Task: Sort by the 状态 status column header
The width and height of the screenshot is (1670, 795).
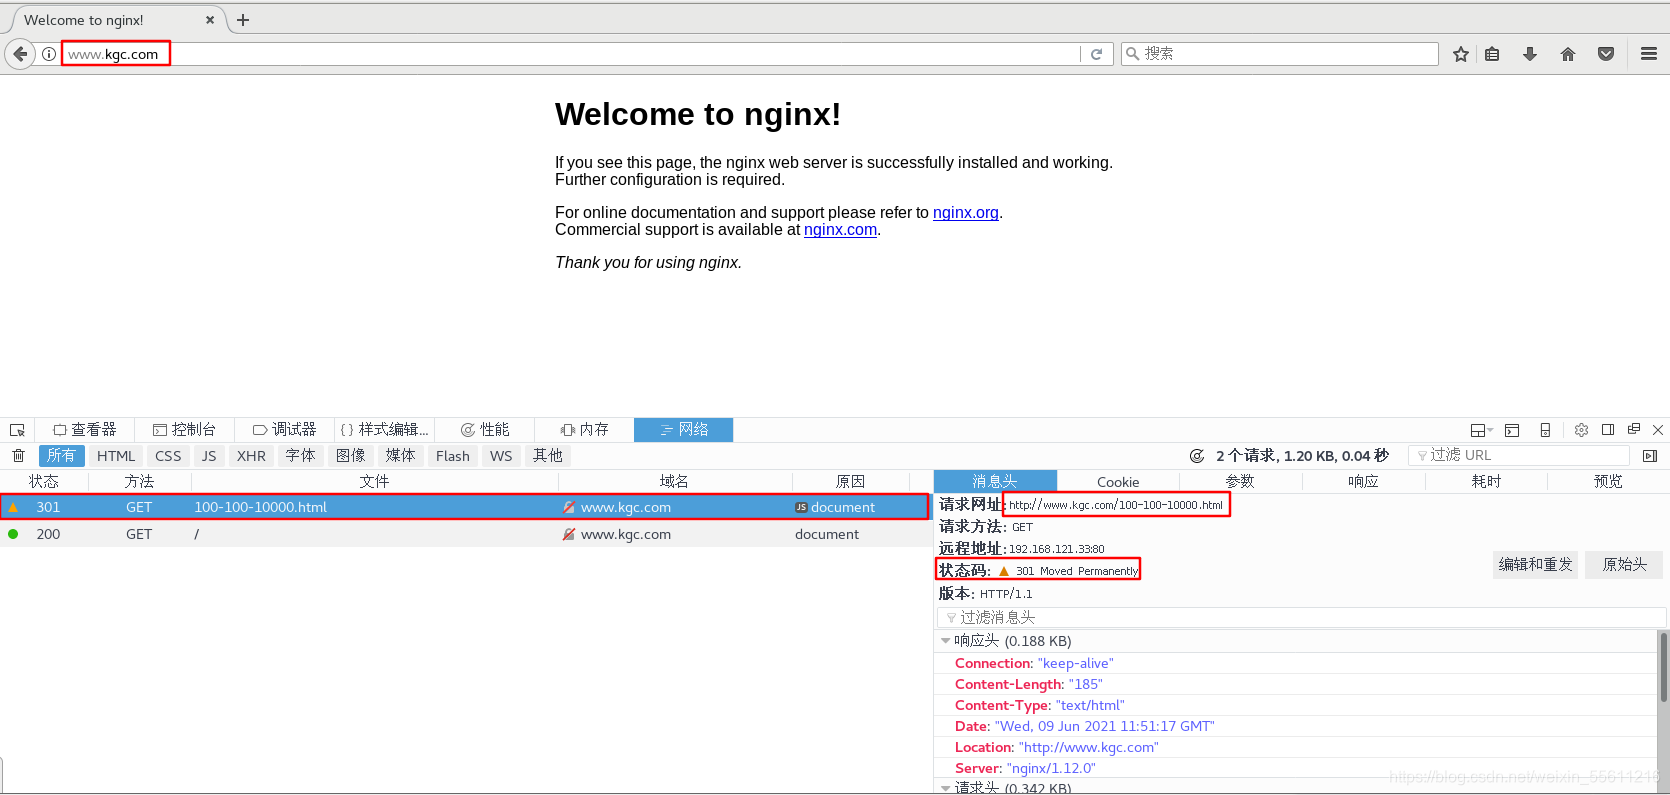Action: click(44, 482)
